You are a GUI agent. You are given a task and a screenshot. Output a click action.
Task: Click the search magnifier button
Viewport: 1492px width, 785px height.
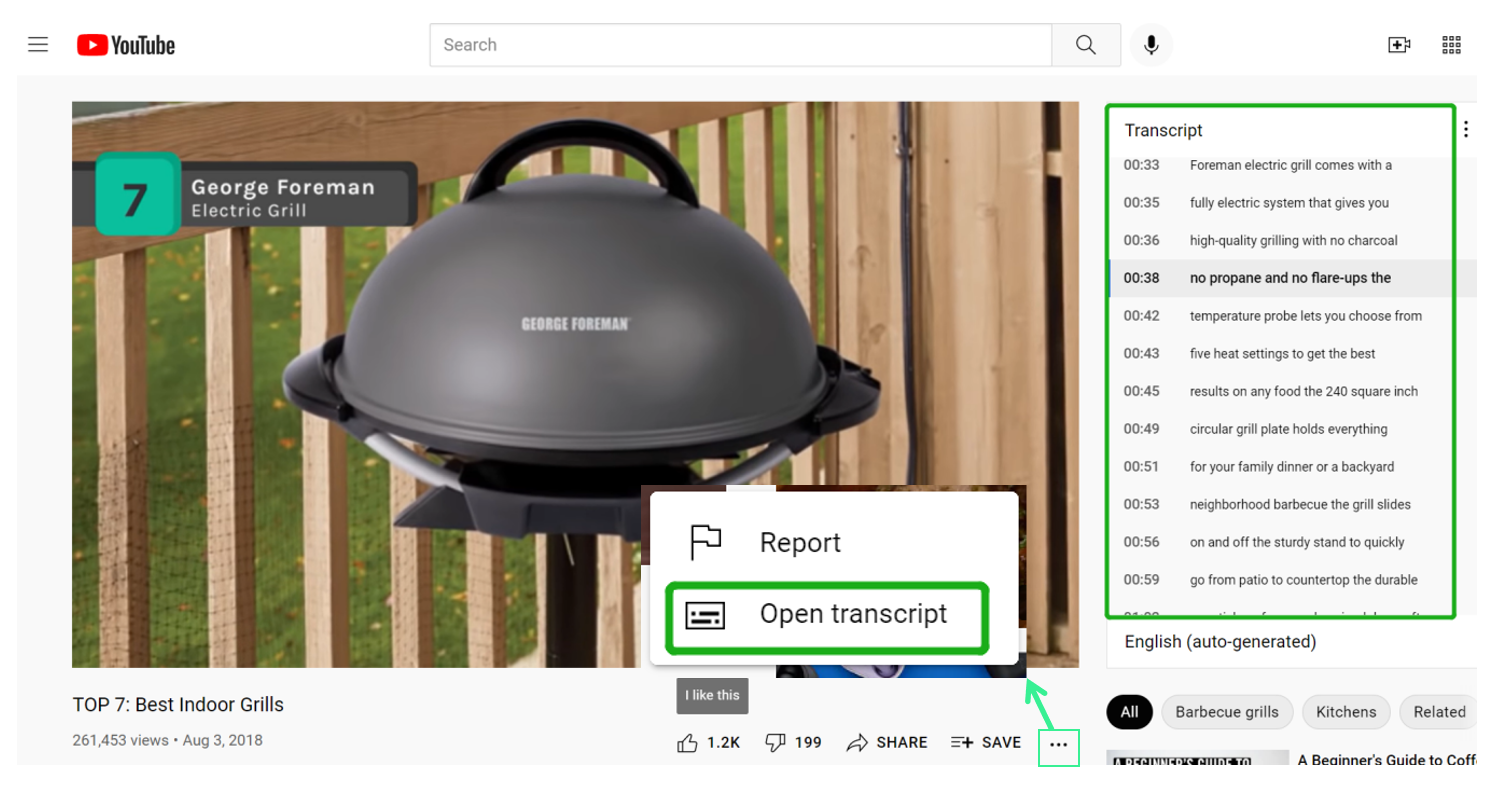1085,45
